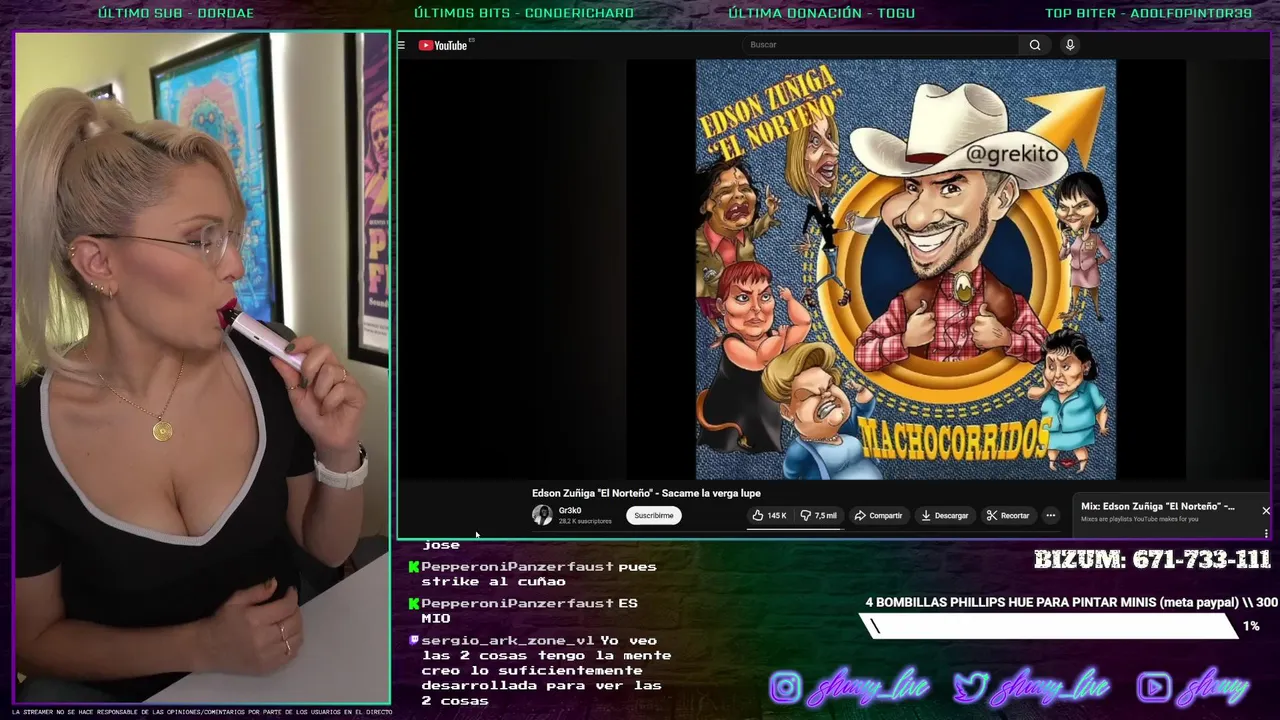
Task: Close the Mix playlist panel
Action: (x=1266, y=510)
